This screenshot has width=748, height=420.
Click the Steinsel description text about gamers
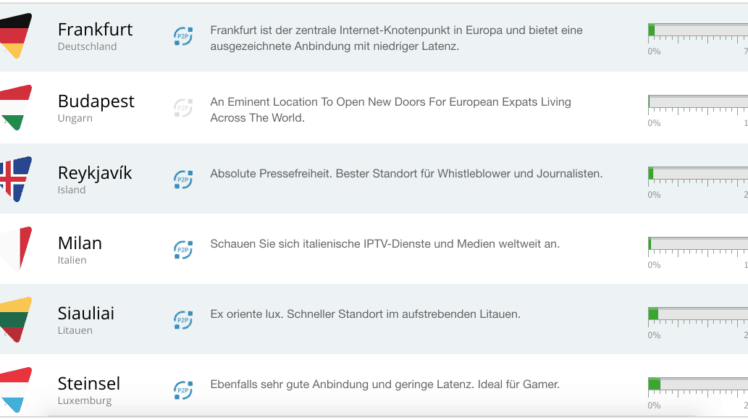384,384
